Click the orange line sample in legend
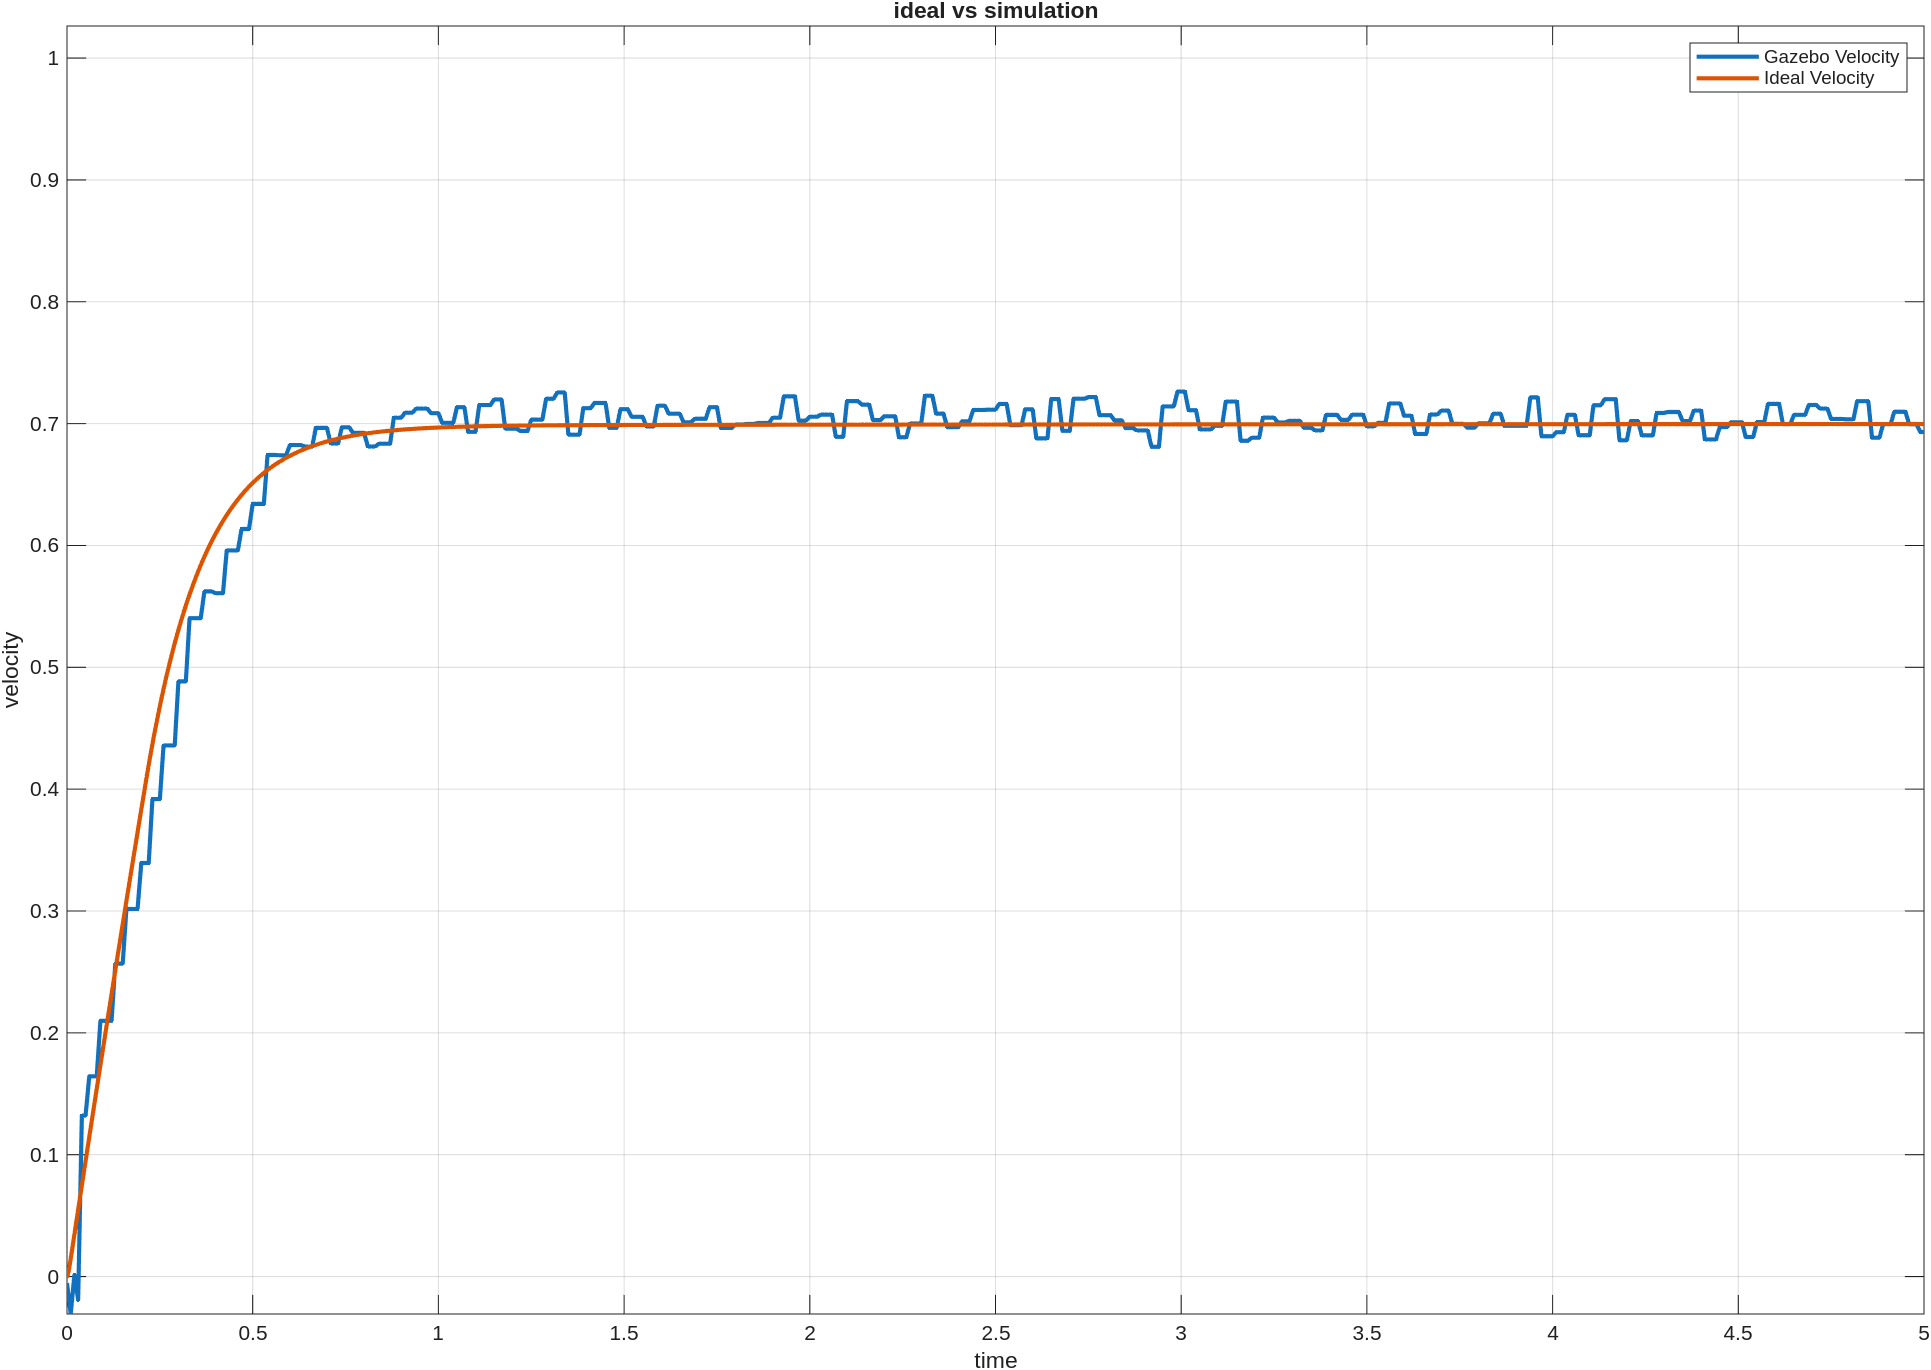Image resolution: width=1931 pixels, height=1370 pixels. pos(1727,78)
